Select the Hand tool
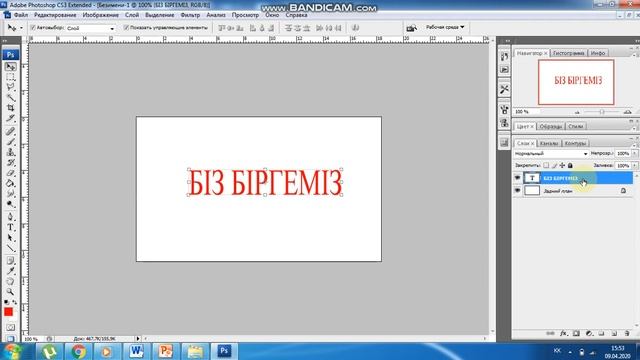Image resolution: width=640 pixels, height=360 pixels. [x=11, y=281]
